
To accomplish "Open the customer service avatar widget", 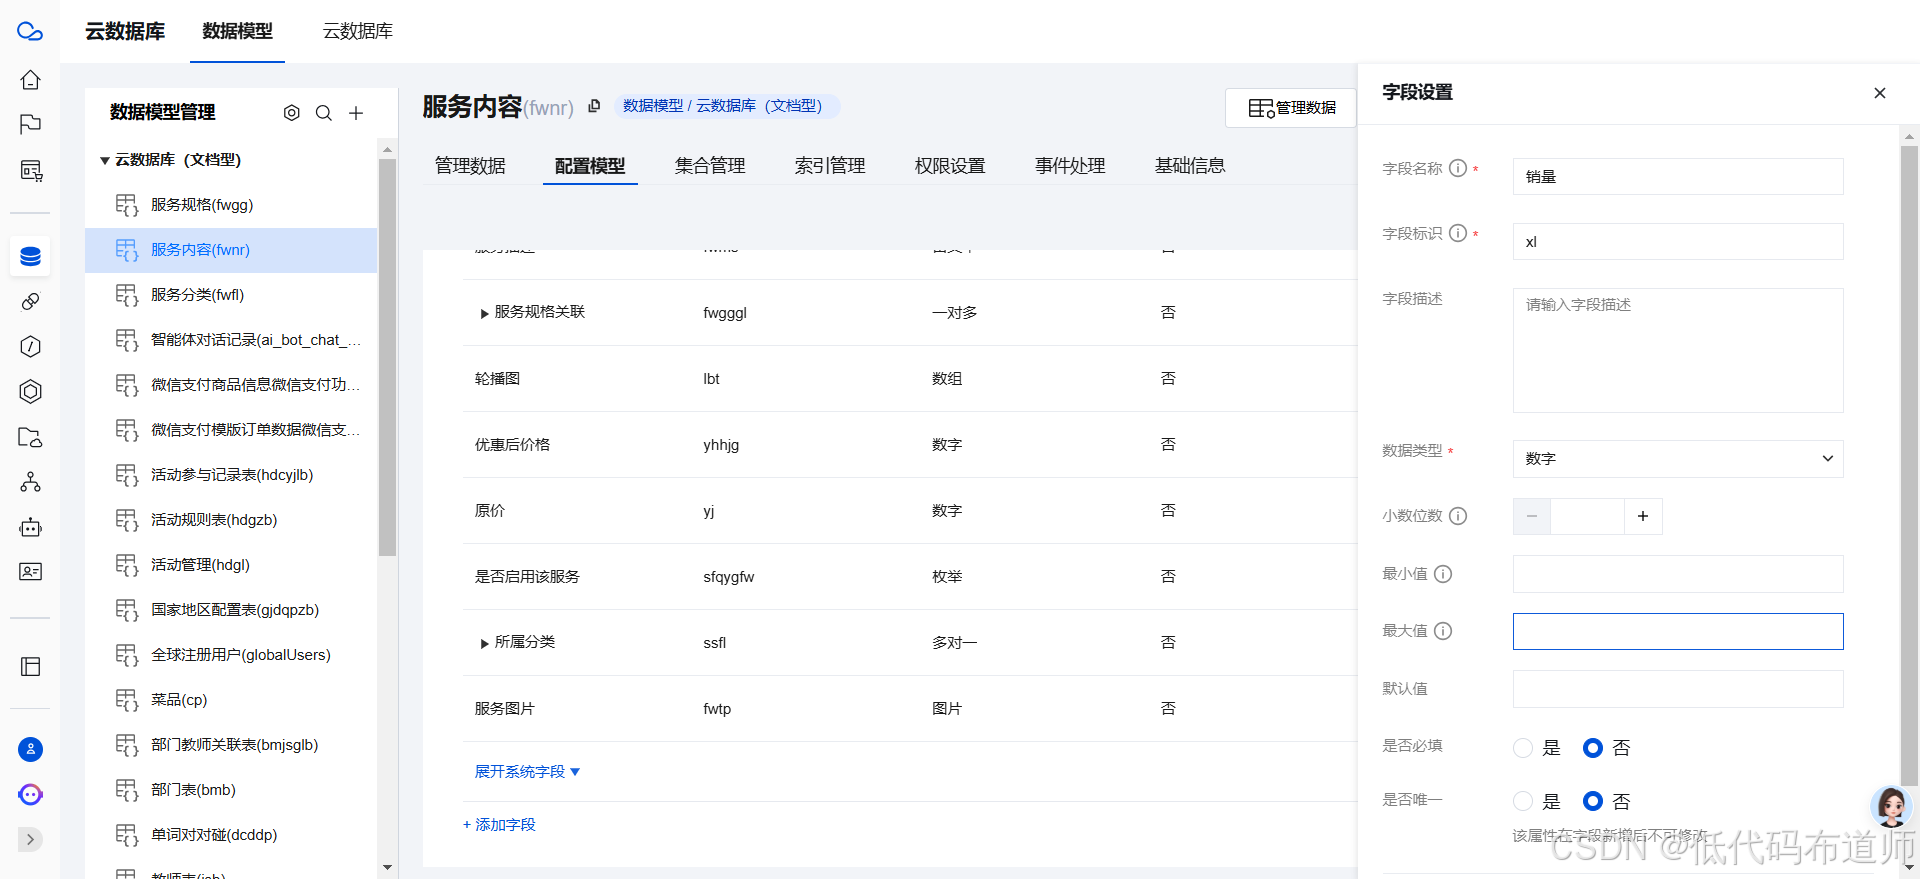I will (1891, 805).
